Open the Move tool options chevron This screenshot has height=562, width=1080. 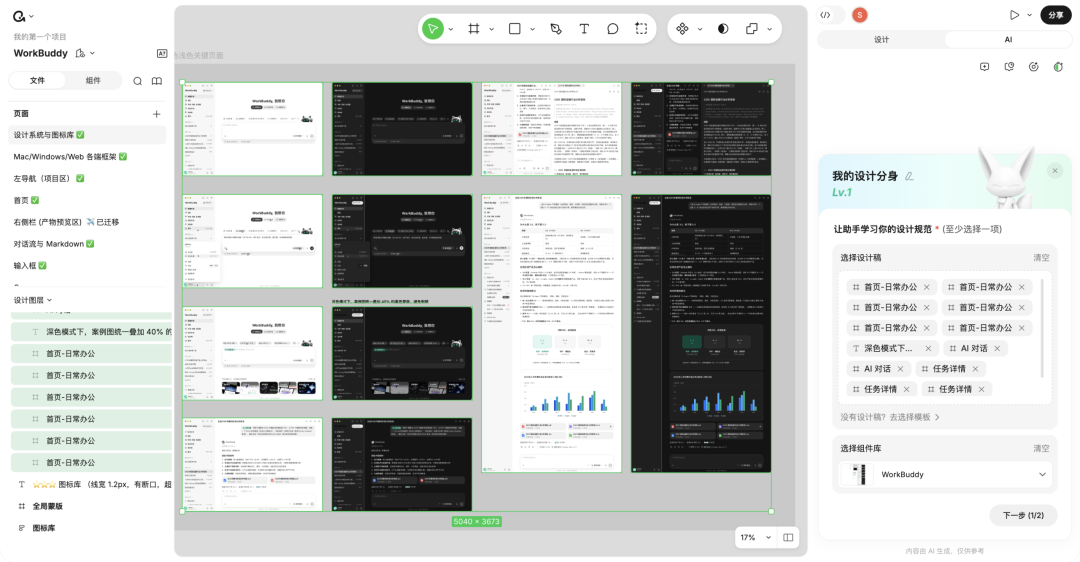click(451, 30)
